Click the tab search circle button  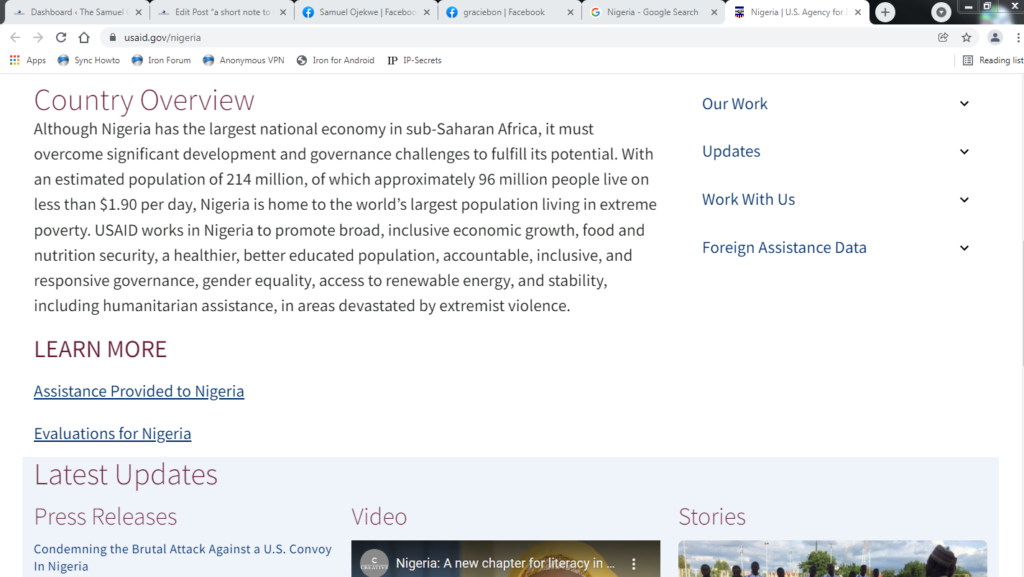tap(941, 12)
